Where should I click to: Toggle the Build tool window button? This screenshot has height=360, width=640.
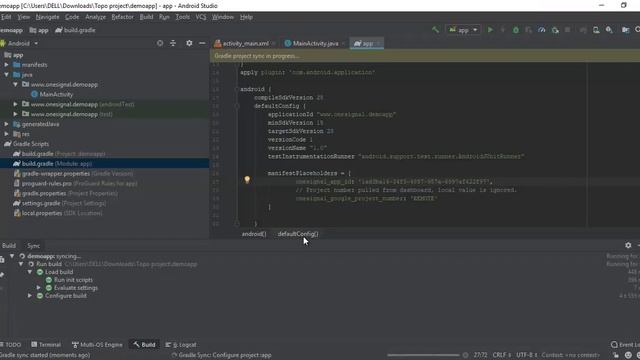pyautogui.click(x=144, y=345)
